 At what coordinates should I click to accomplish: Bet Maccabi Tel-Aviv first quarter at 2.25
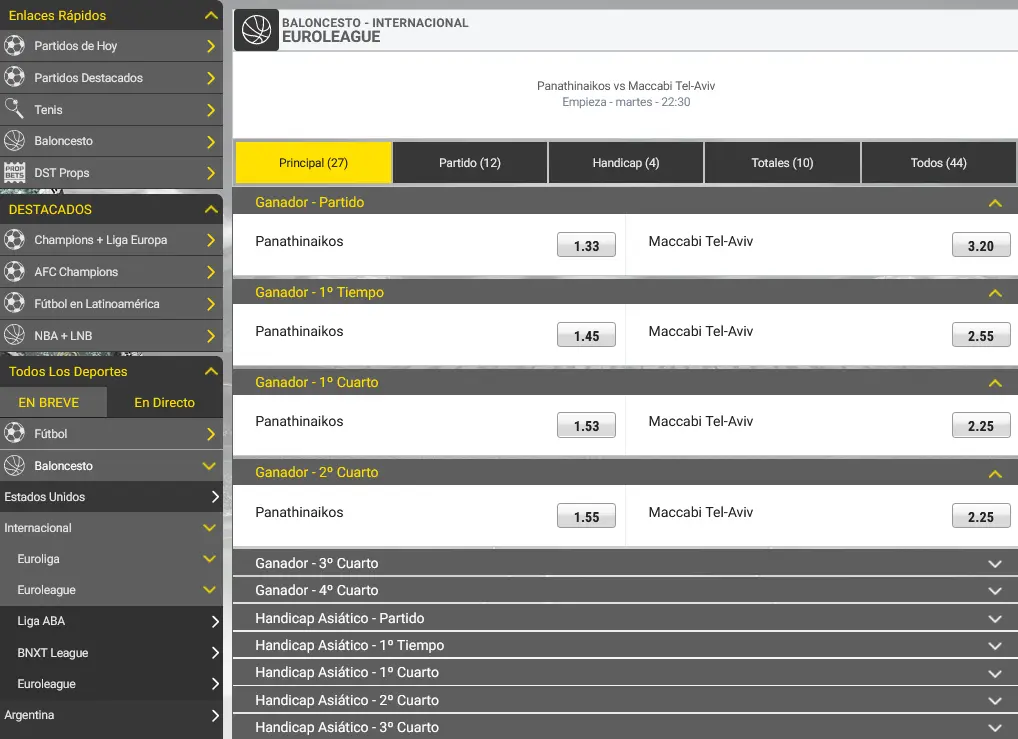[981, 426]
